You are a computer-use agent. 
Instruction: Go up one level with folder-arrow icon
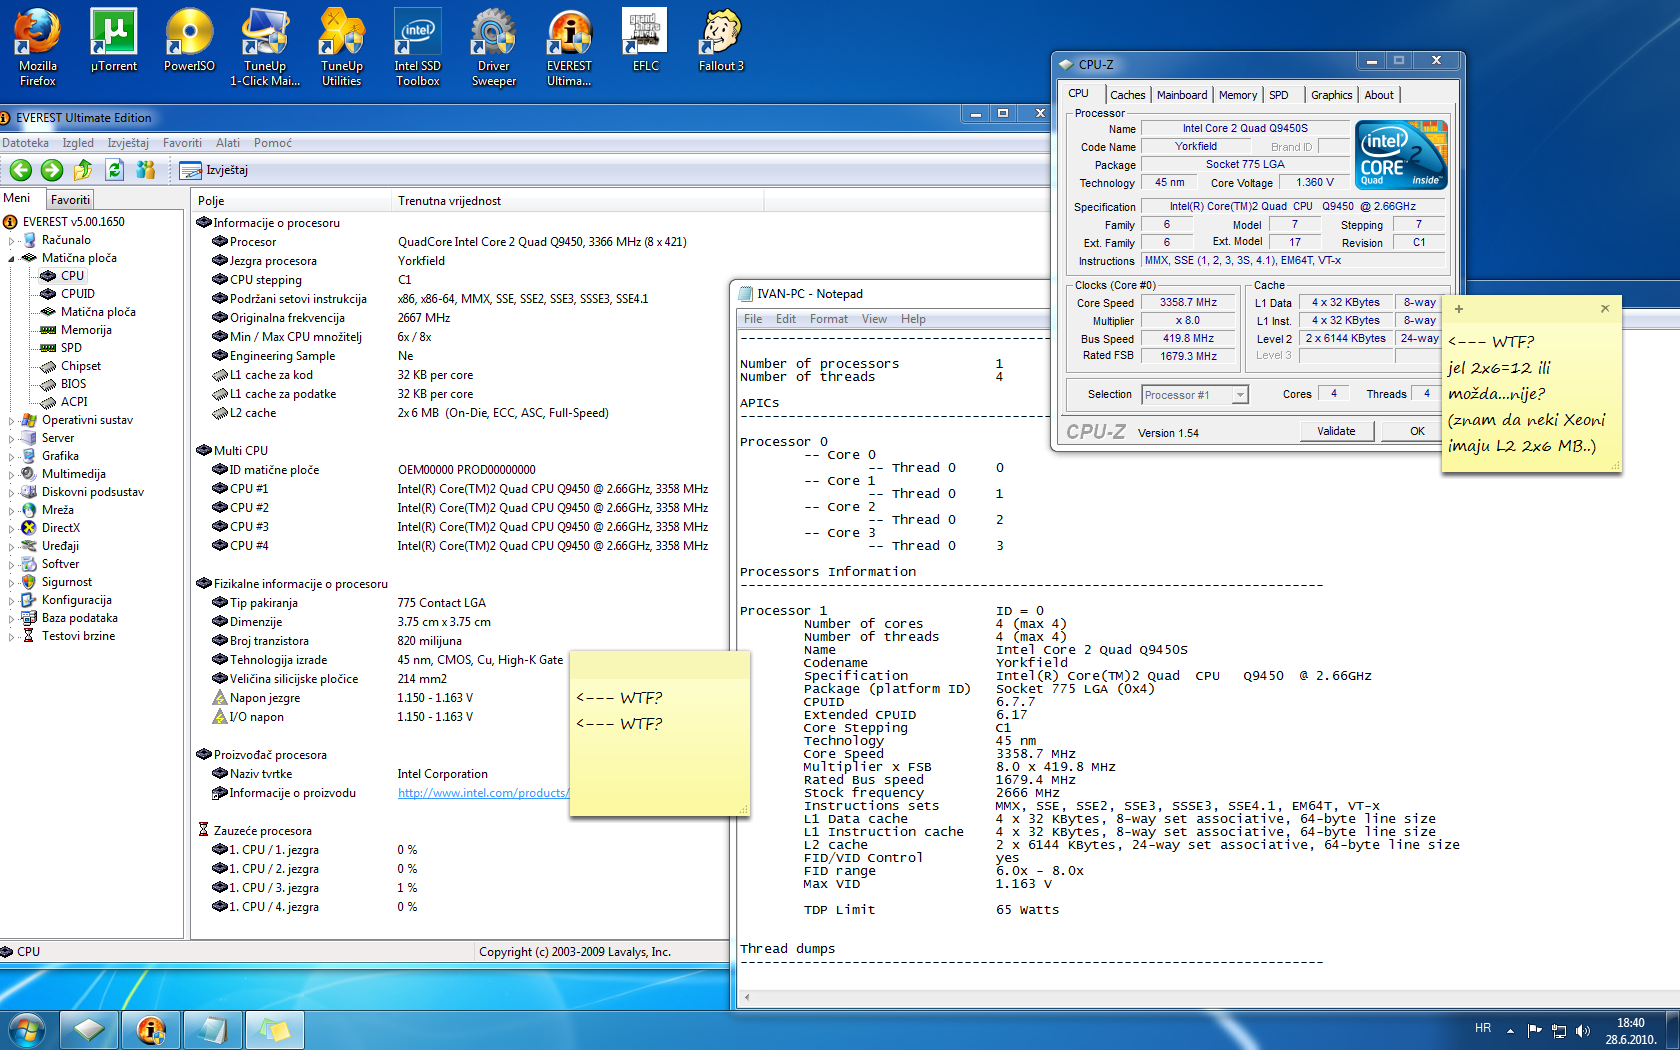pyautogui.click(x=83, y=170)
